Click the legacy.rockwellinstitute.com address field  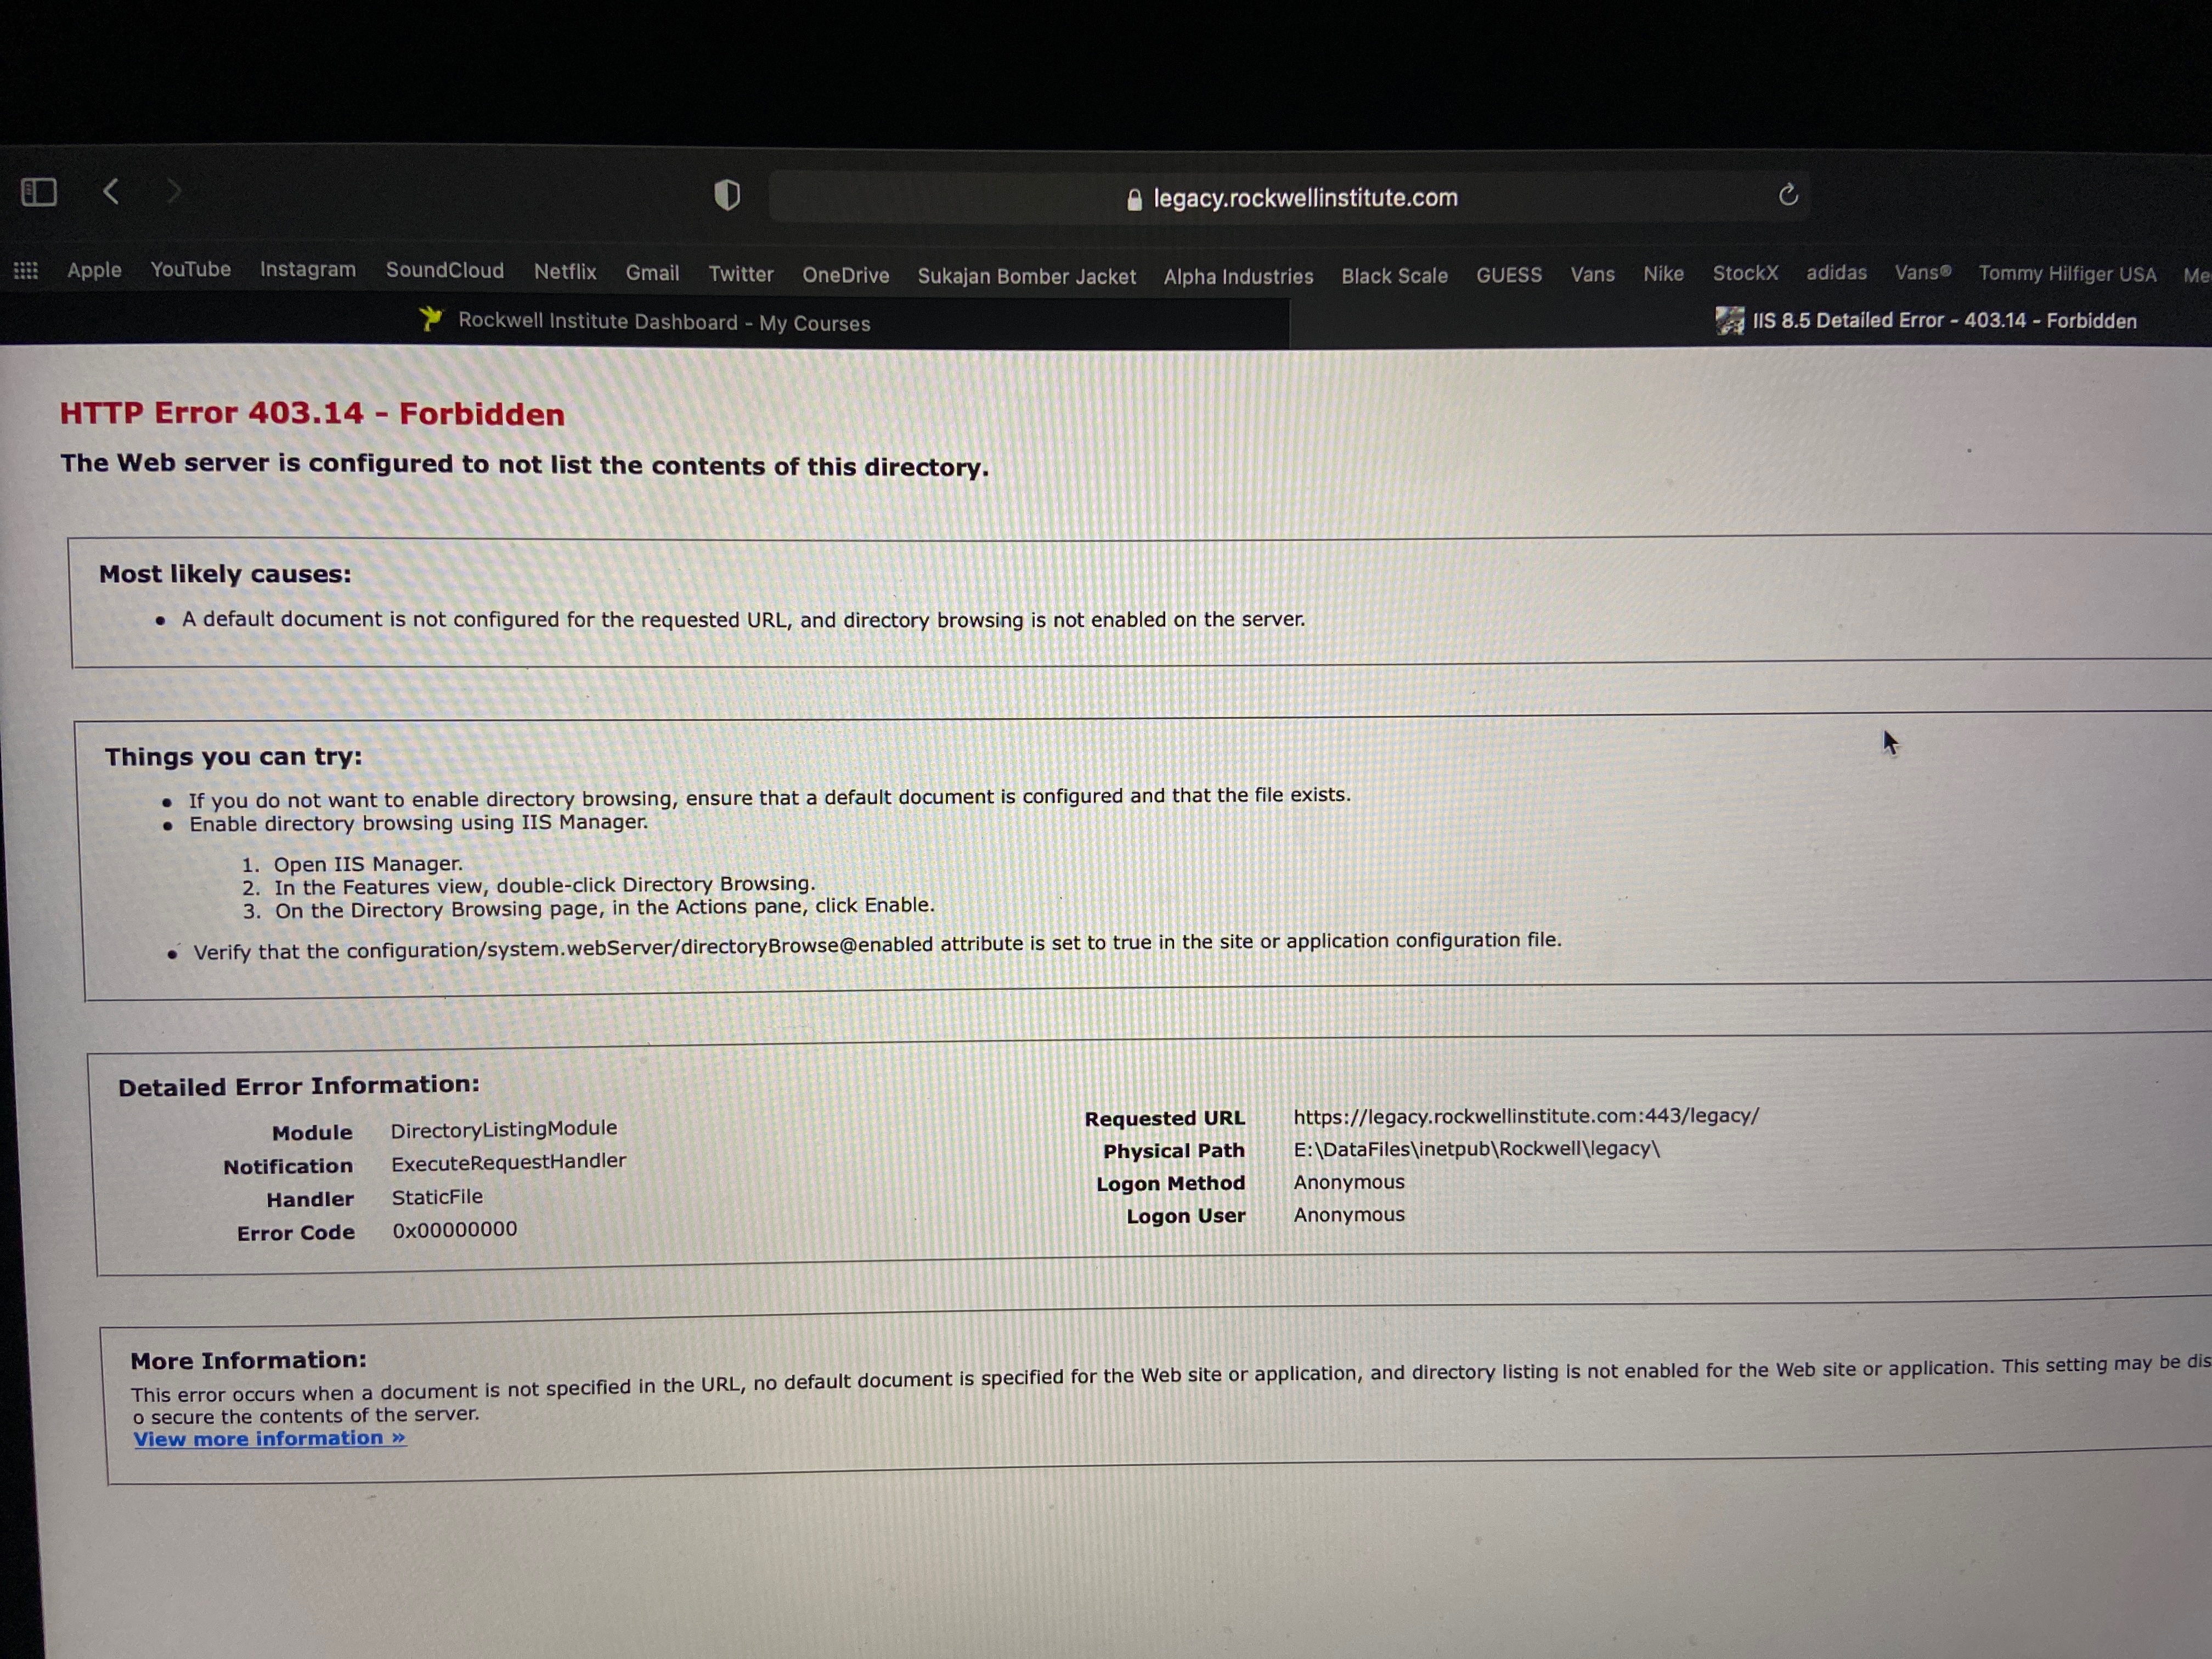pos(1304,198)
